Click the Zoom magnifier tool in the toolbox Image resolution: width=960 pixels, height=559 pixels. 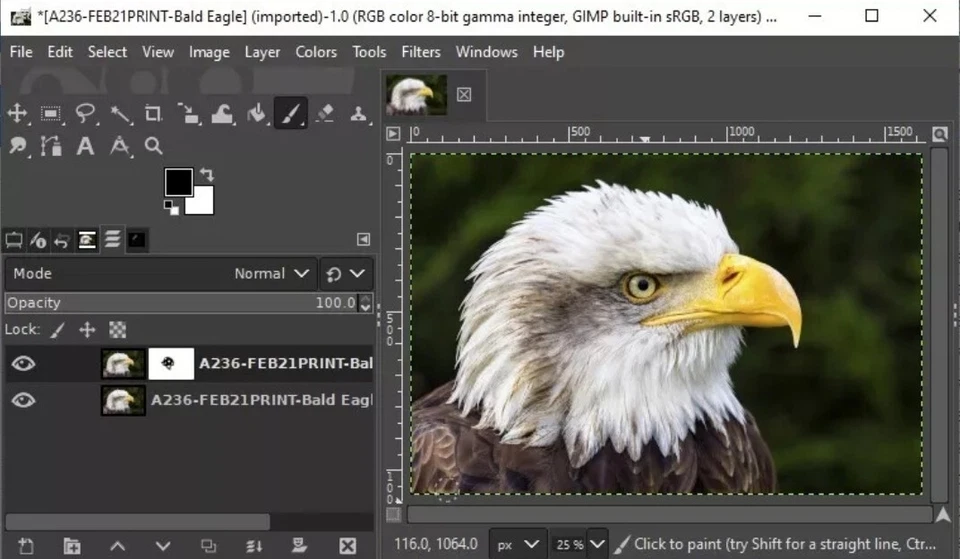click(153, 146)
